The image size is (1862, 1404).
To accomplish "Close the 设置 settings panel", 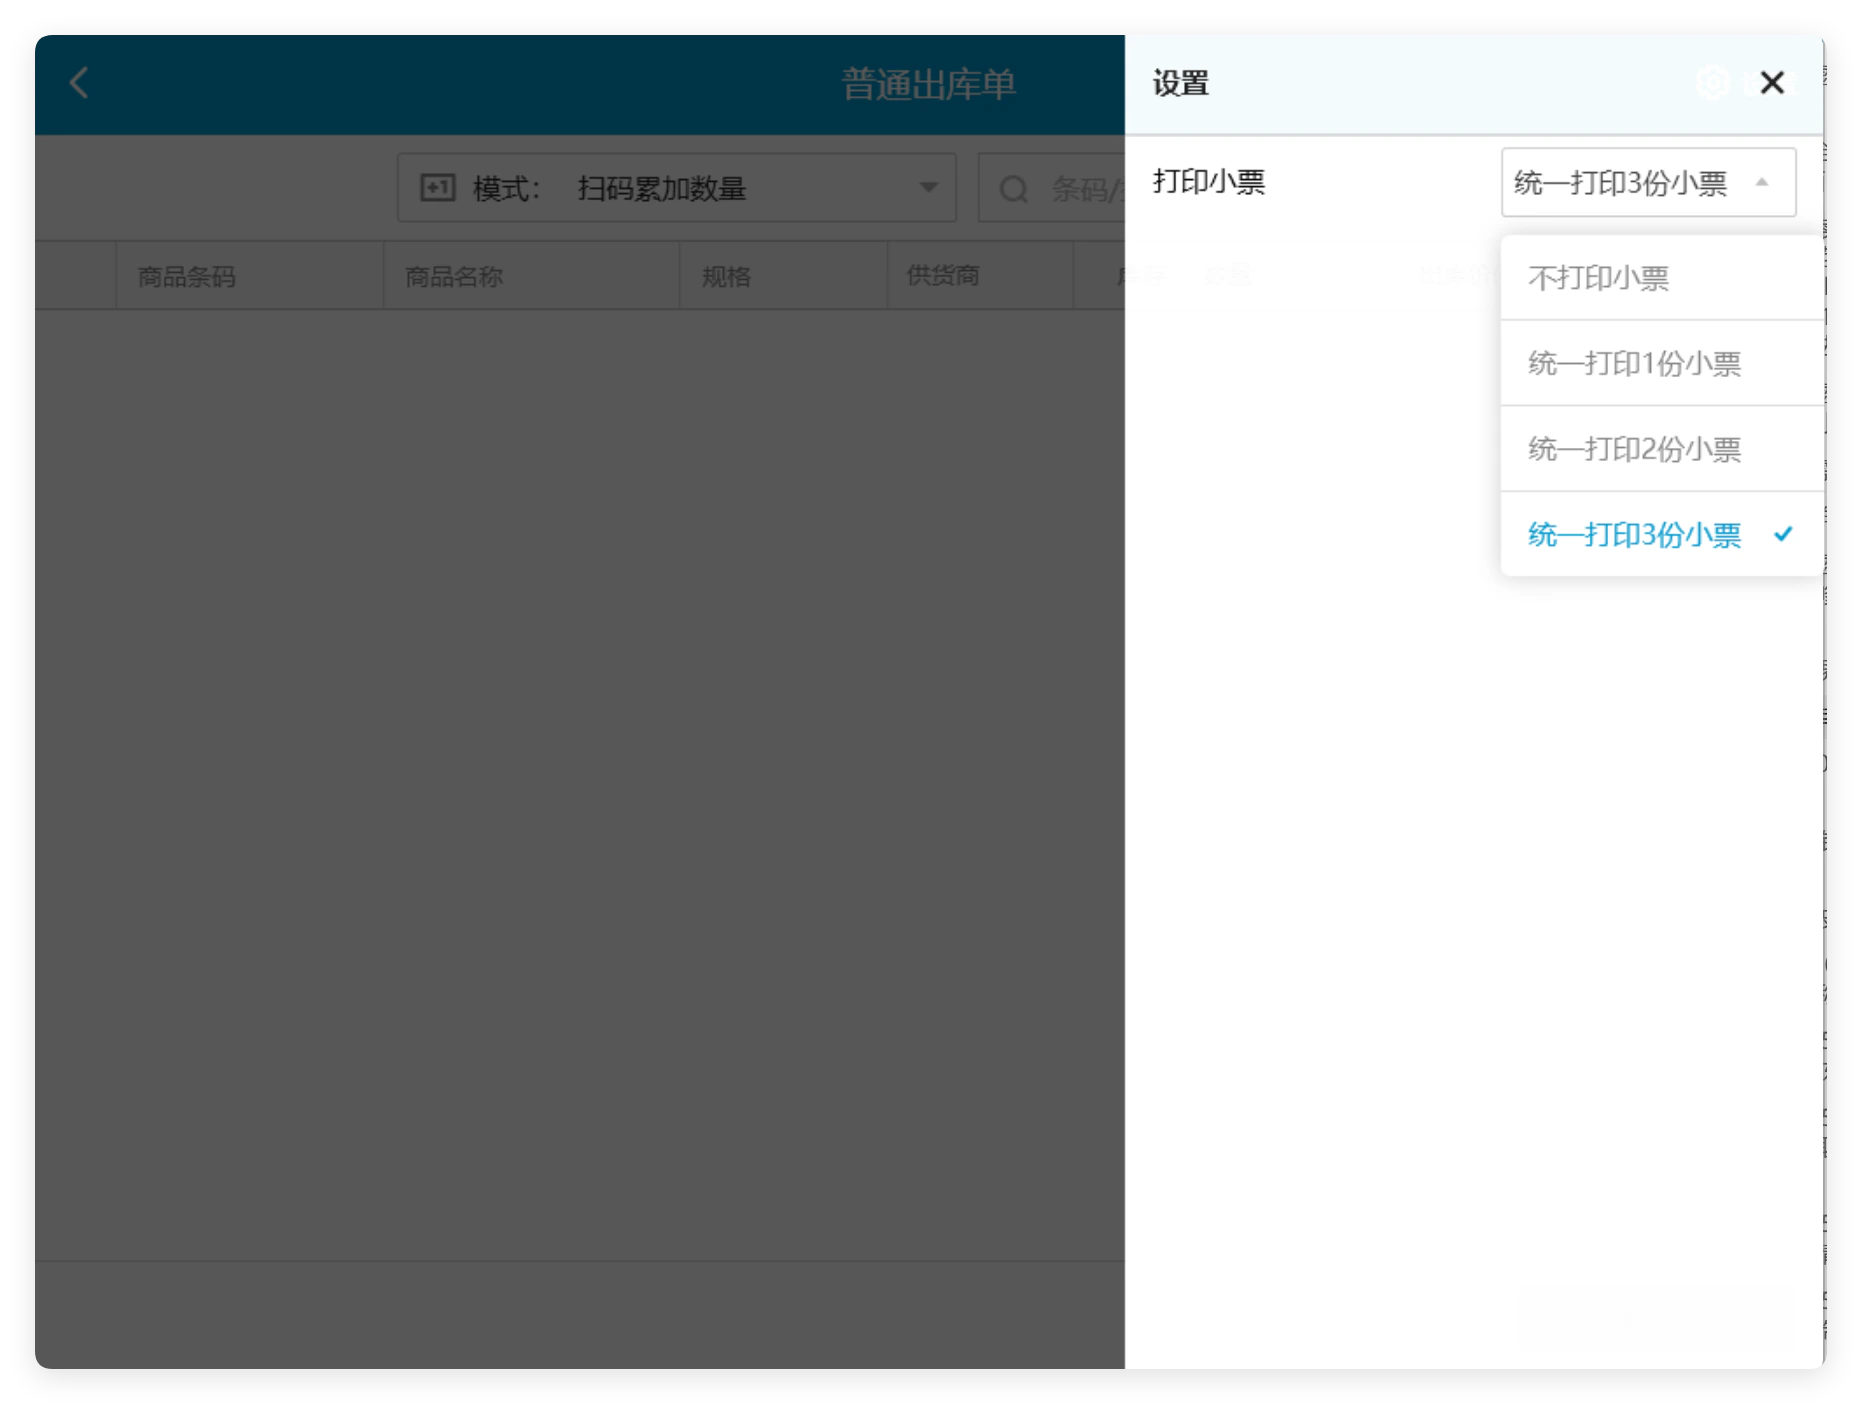I will pos(1772,83).
